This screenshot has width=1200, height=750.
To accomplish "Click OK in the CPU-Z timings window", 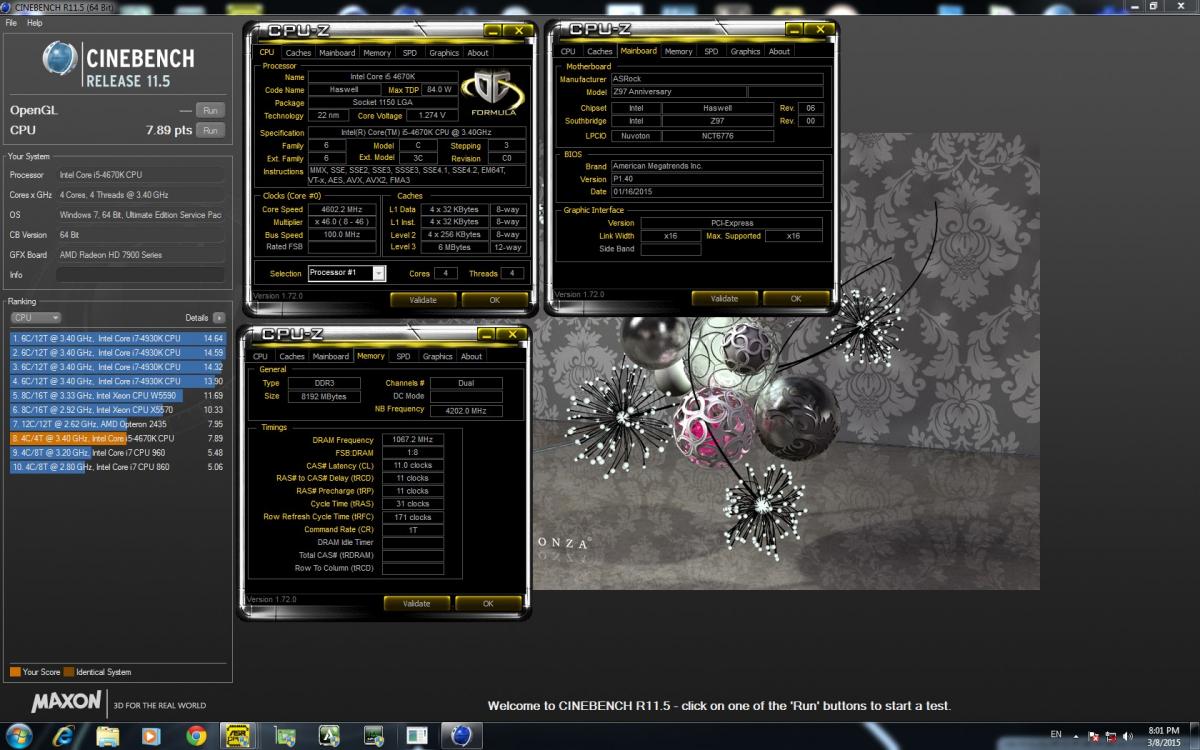I will 488,603.
